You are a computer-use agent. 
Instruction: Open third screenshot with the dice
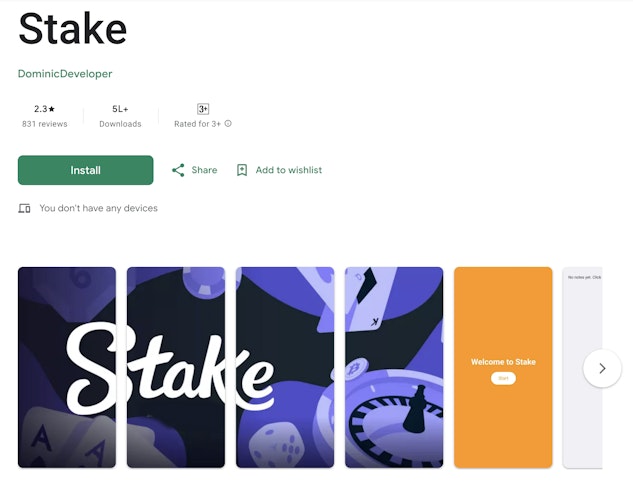click(x=285, y=367)
